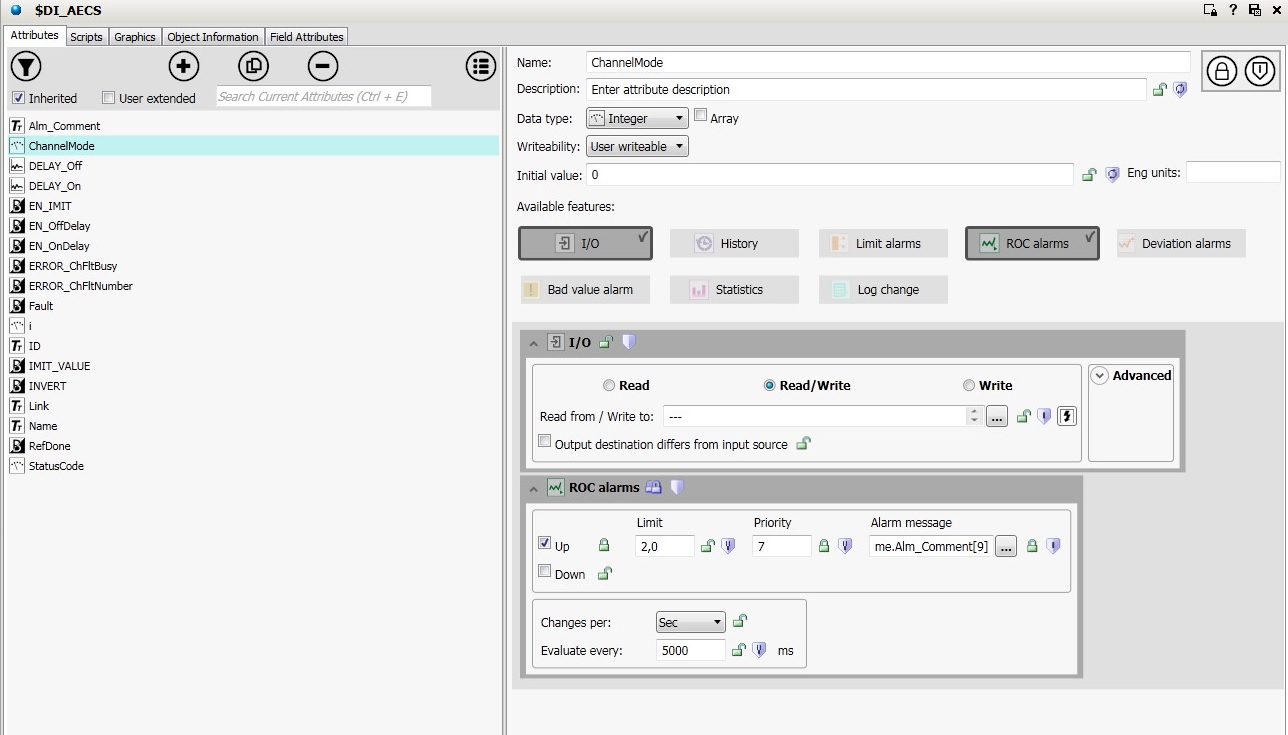Select the Write radio button
The image size is (1288, 735).
[969, 386]
